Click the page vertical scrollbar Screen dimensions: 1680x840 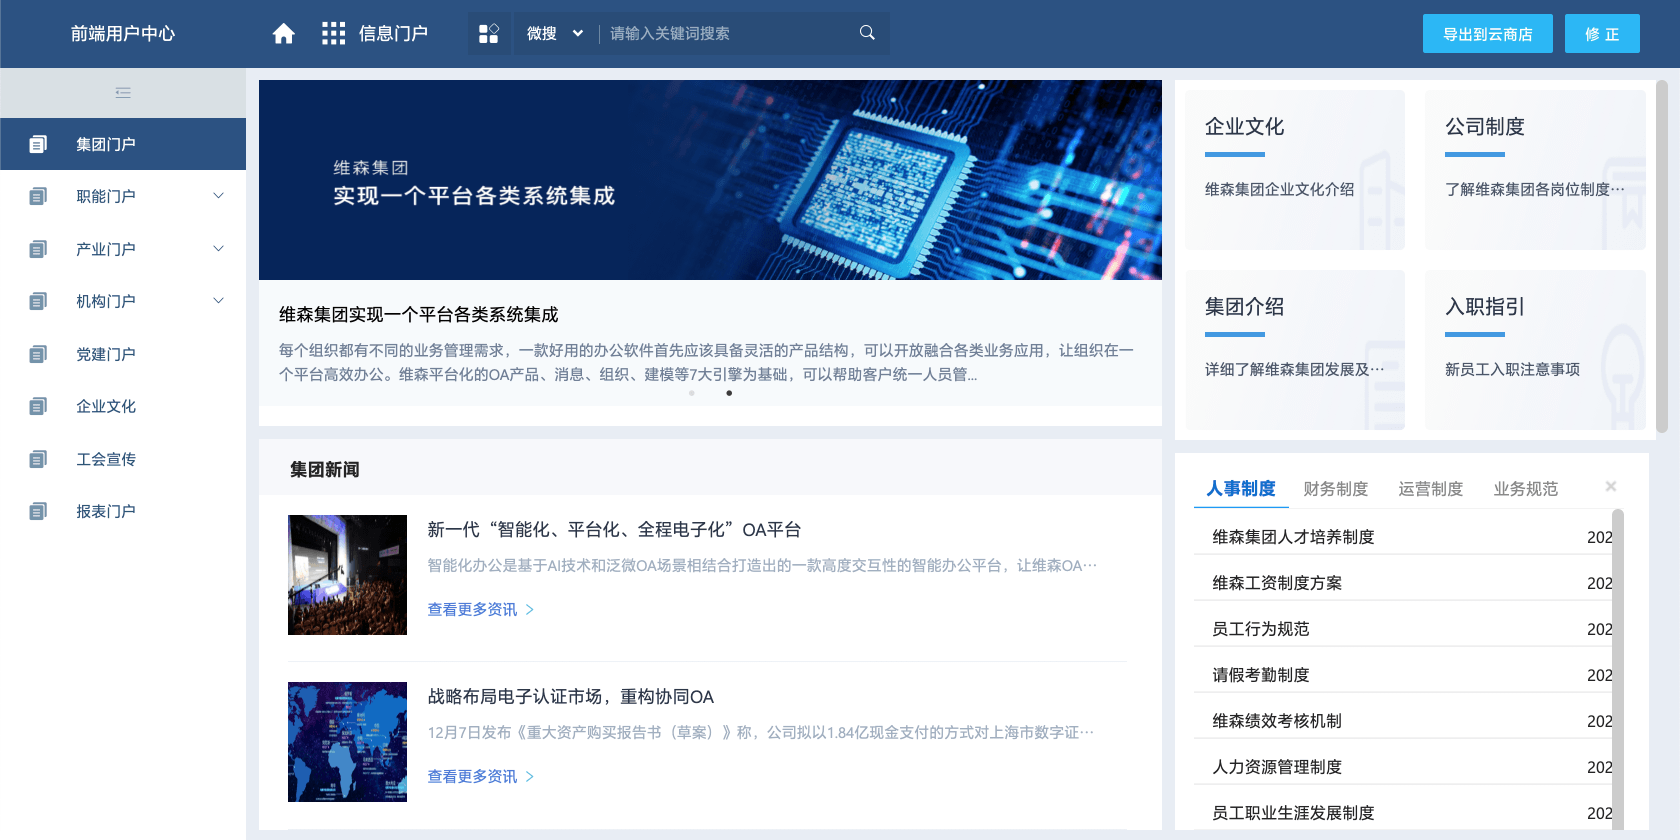[1662, 258]
